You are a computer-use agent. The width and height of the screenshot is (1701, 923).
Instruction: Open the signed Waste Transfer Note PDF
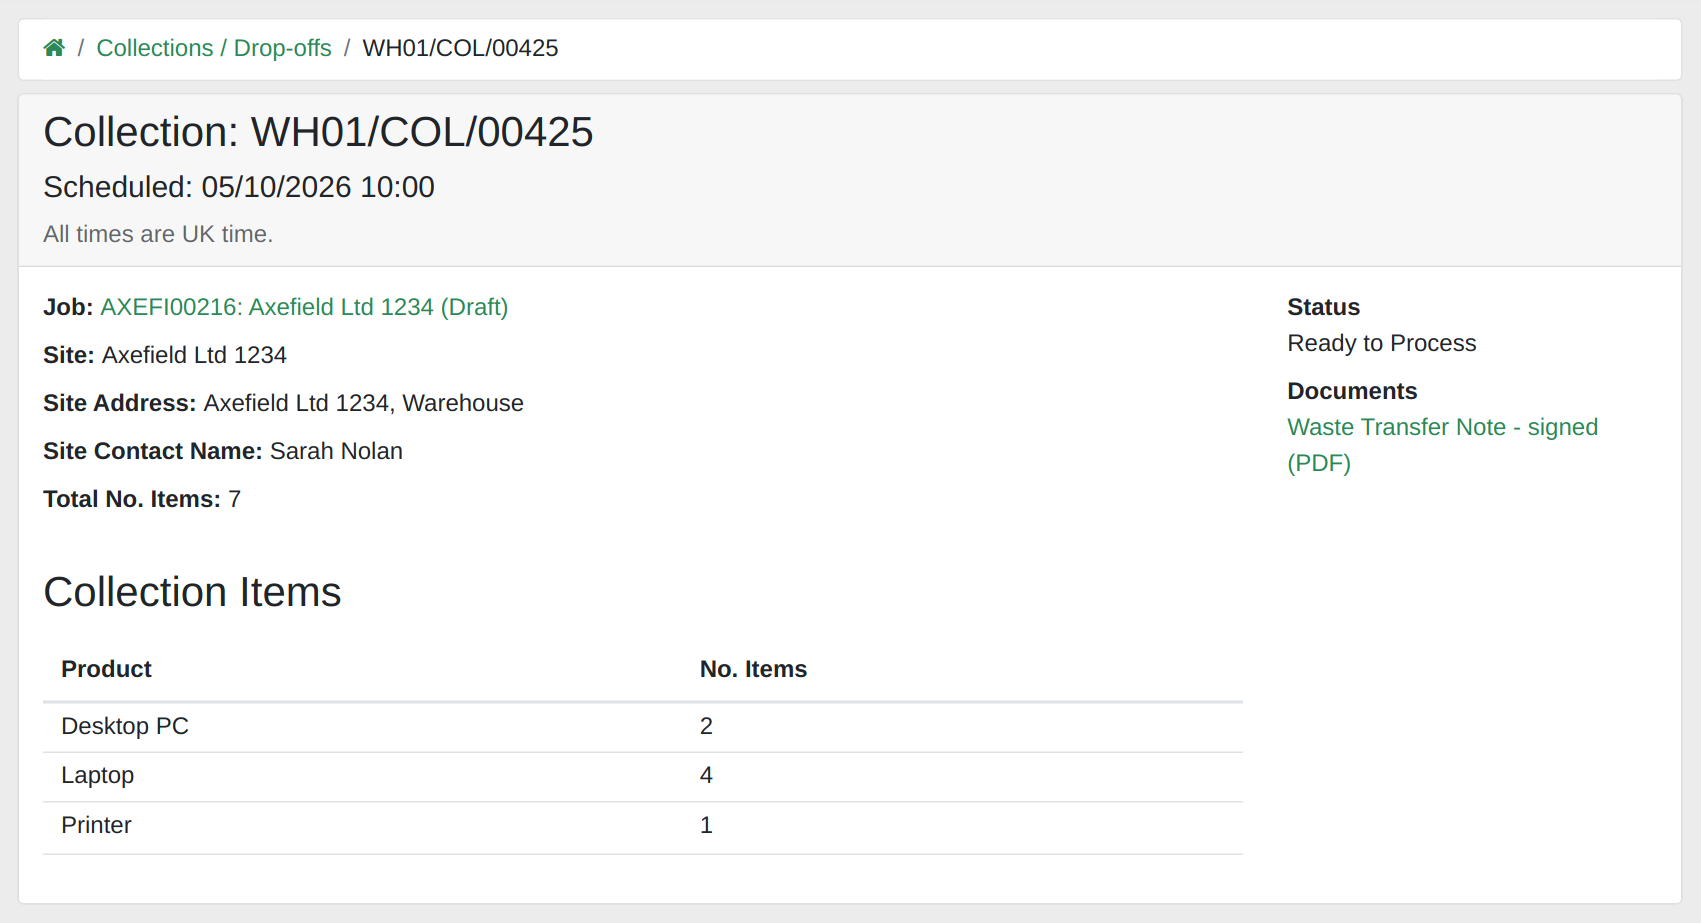1442,445
